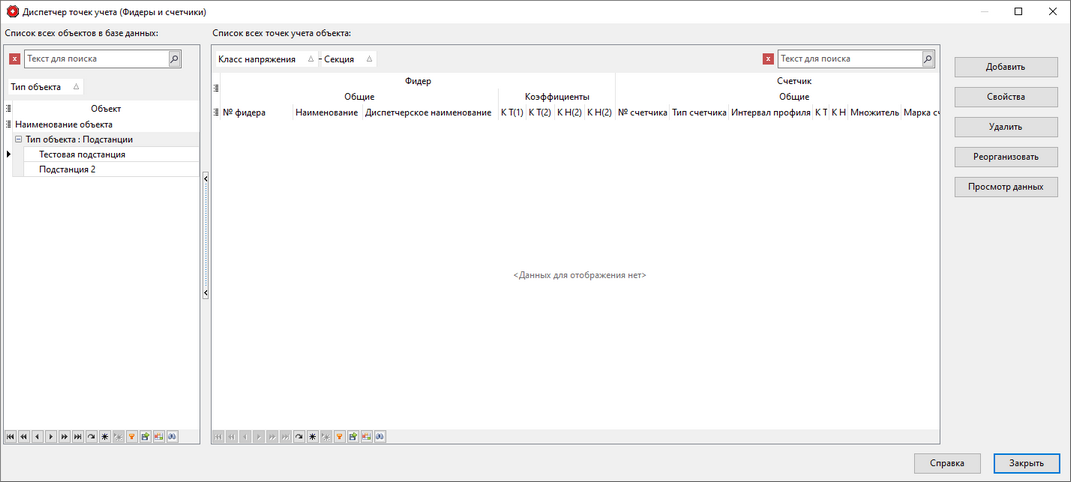Refresh the metering points grid with curved arrow
The image size is (1071, 482).
click(x=299, y=436)
